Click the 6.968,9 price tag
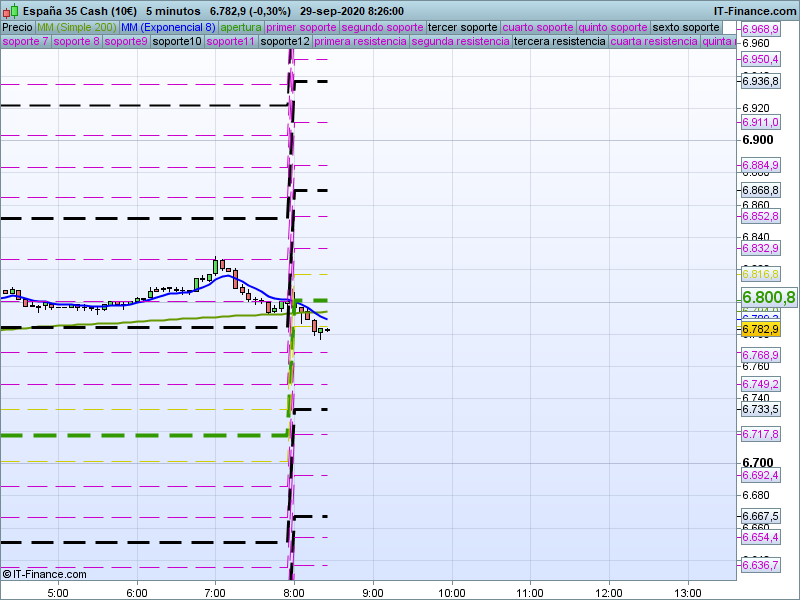The height and width of the screenshot is (600, 800). pos(760,29)
